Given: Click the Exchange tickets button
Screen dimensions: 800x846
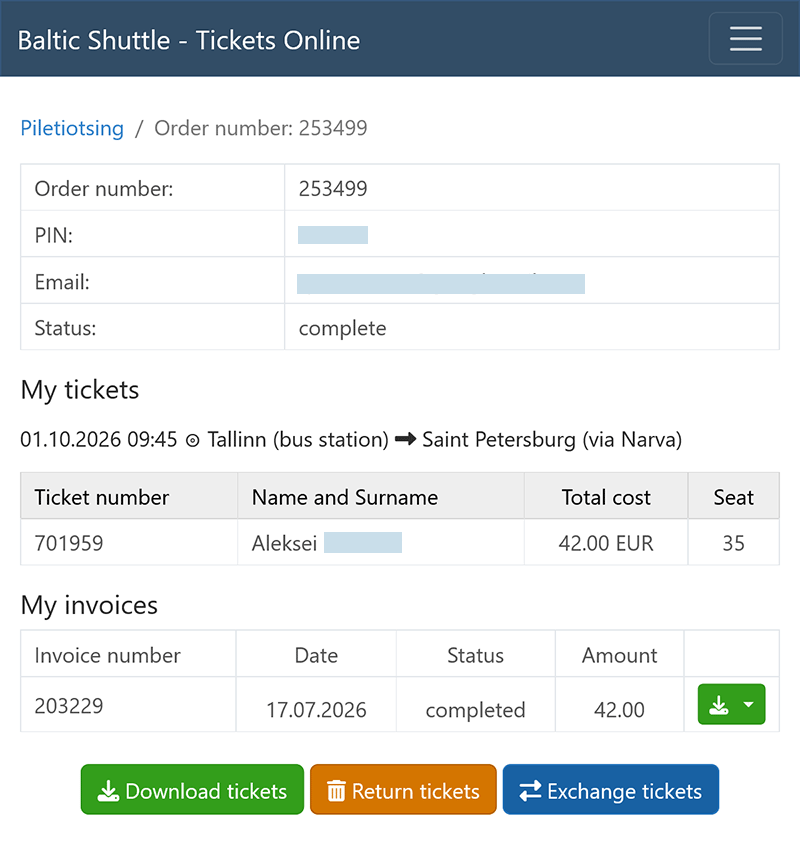Looking at the screenshot, I should 611,789.
